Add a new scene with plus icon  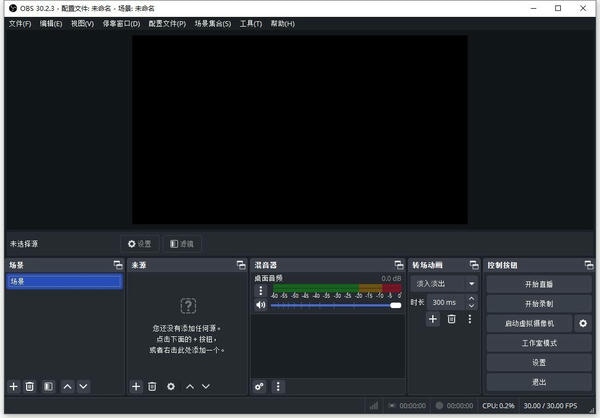pyautogui.click(x=13, y=386)
